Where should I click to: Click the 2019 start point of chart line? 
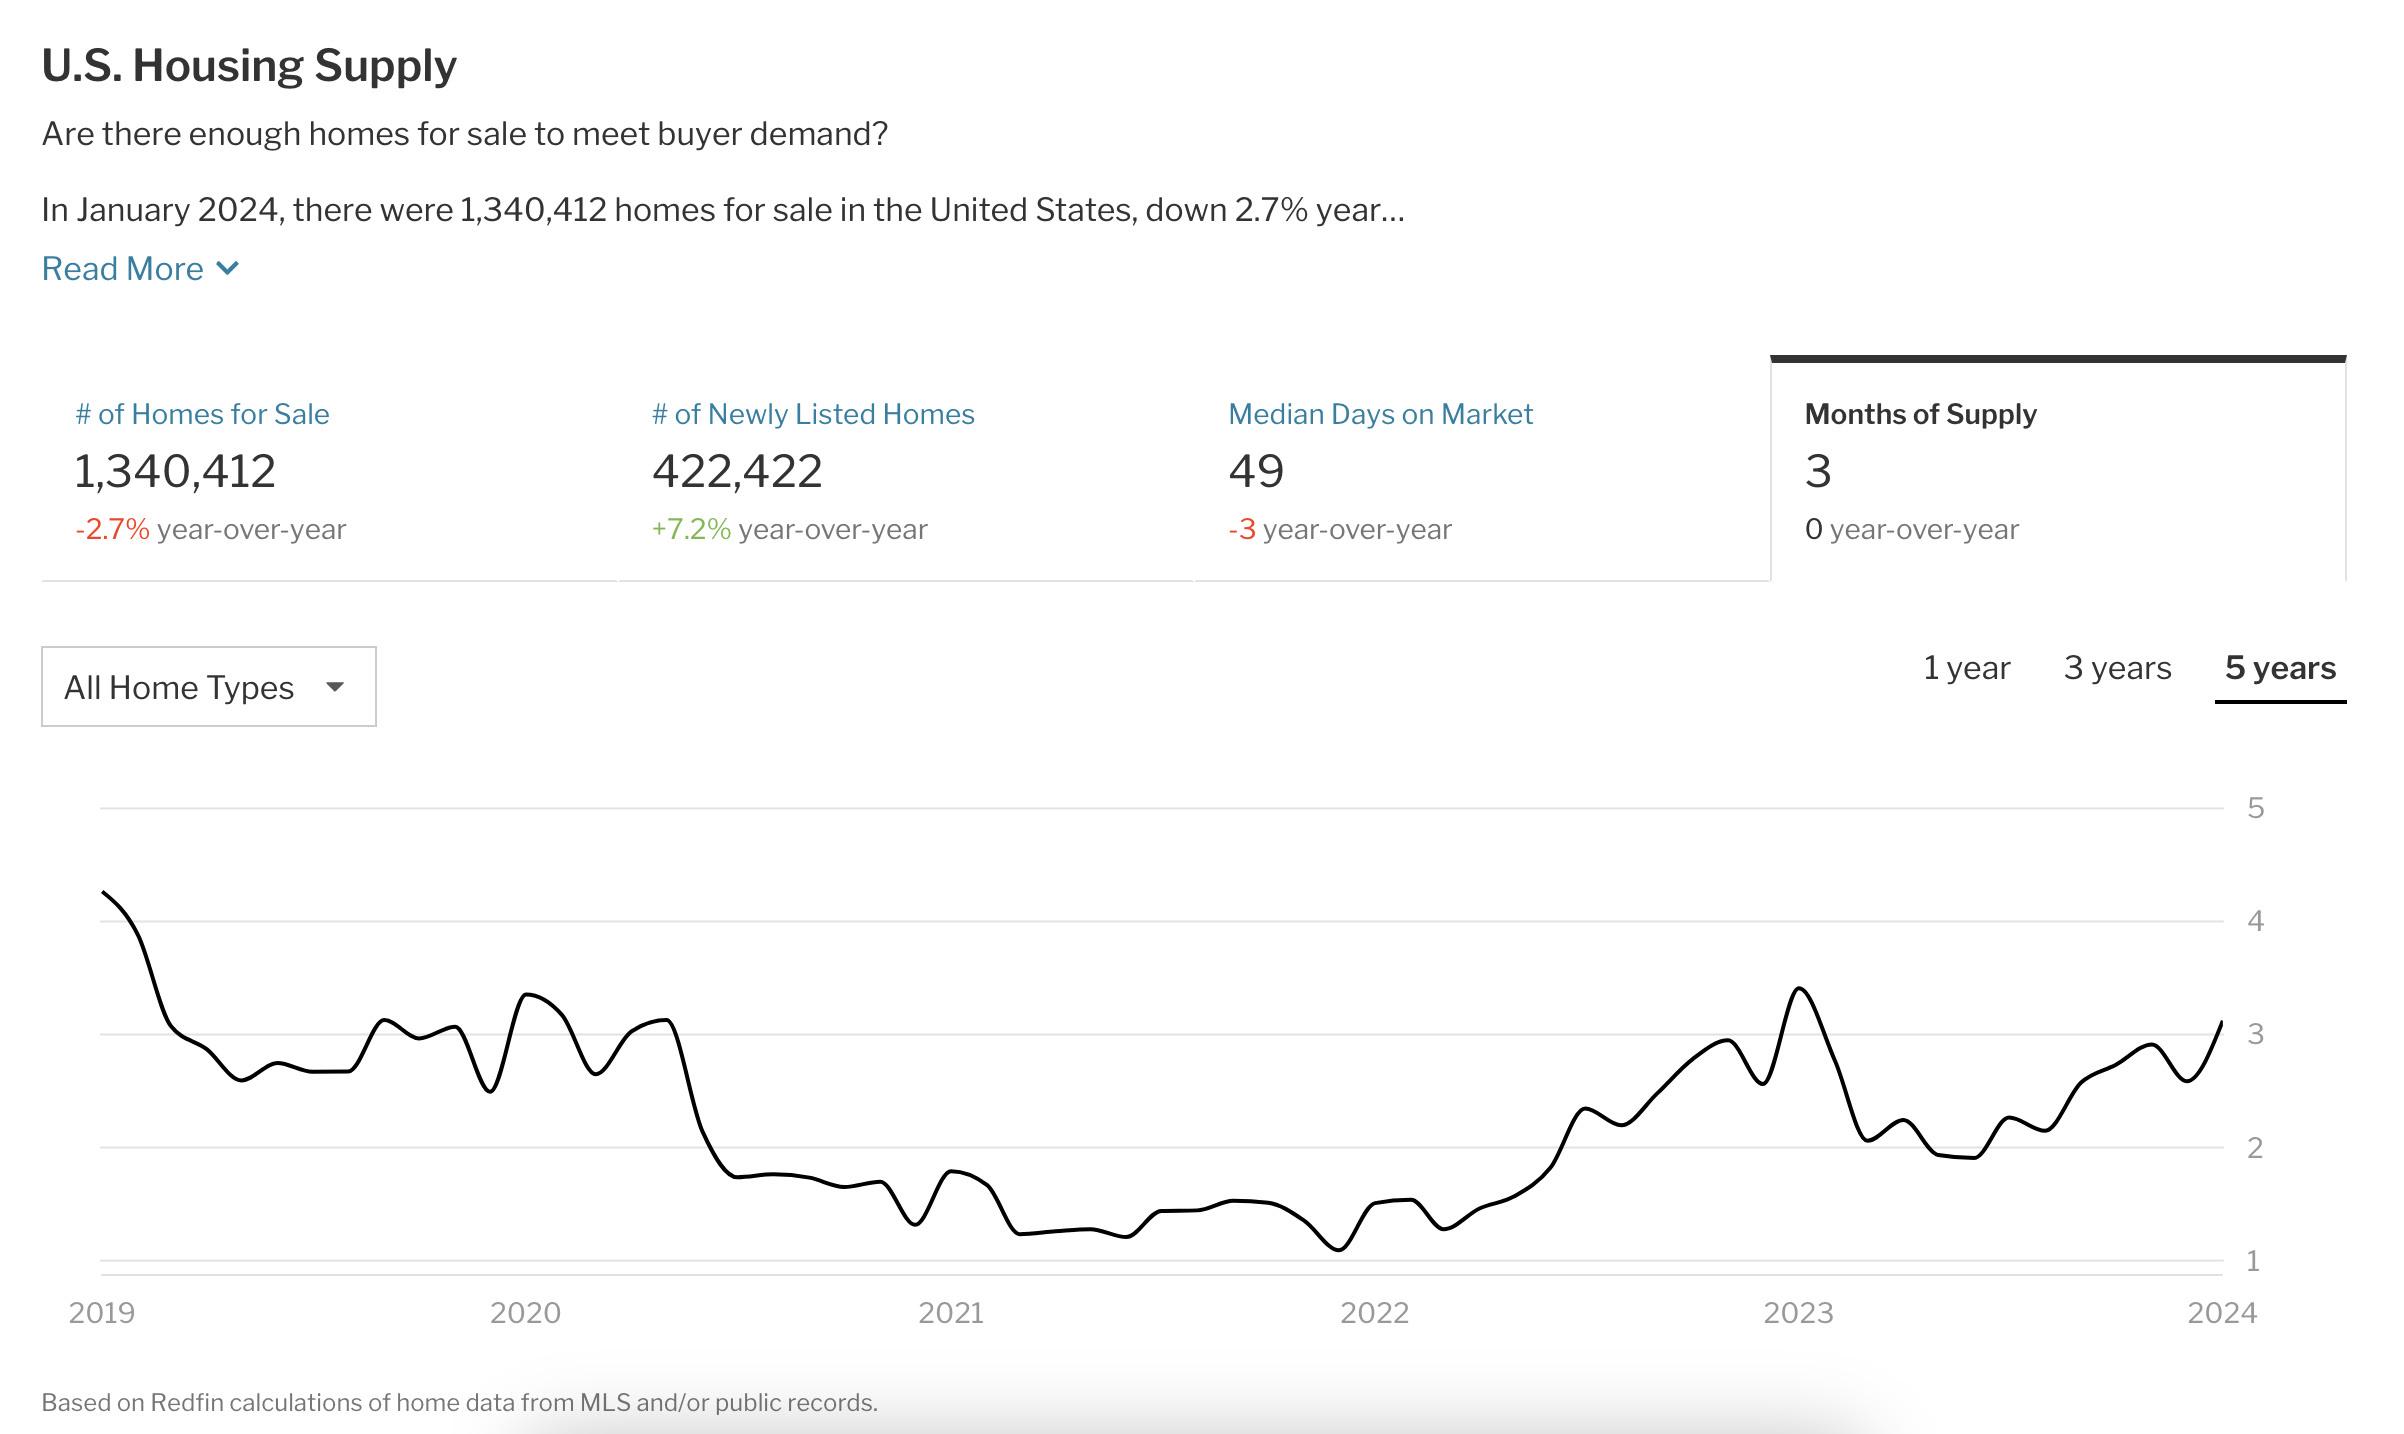[104, 892]
